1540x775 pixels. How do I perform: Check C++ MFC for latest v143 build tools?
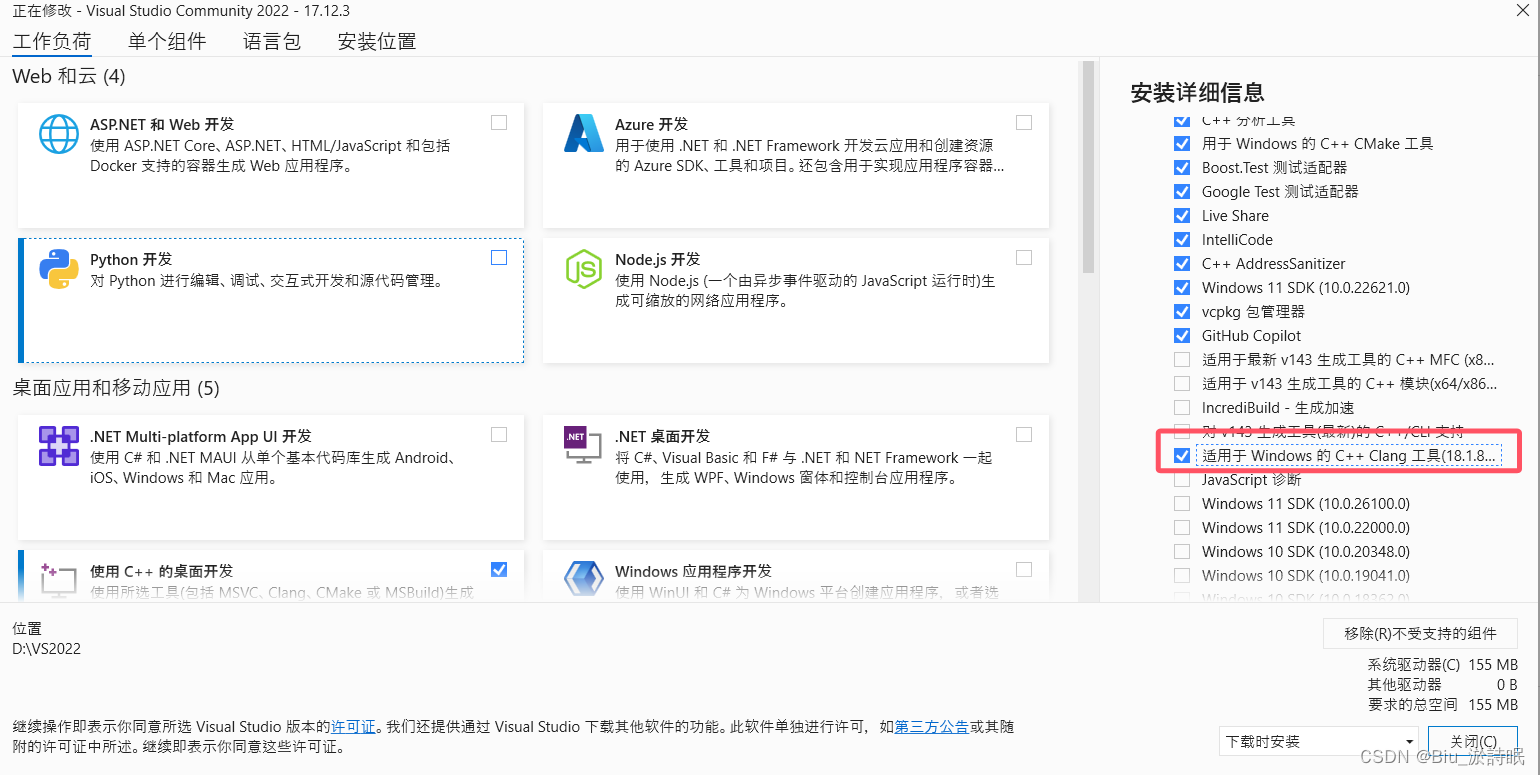pos(1182,360)
